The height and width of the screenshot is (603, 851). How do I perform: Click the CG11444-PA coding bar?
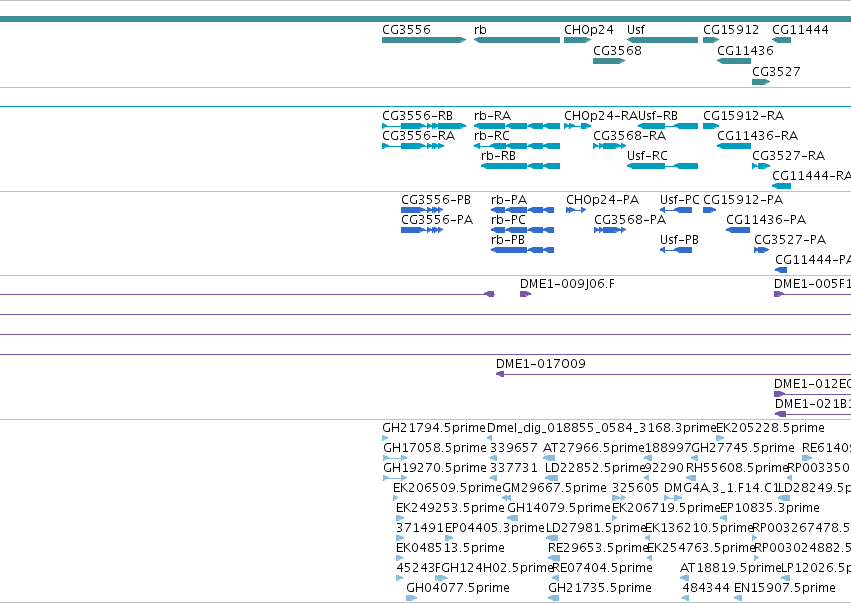pos(781,270)
